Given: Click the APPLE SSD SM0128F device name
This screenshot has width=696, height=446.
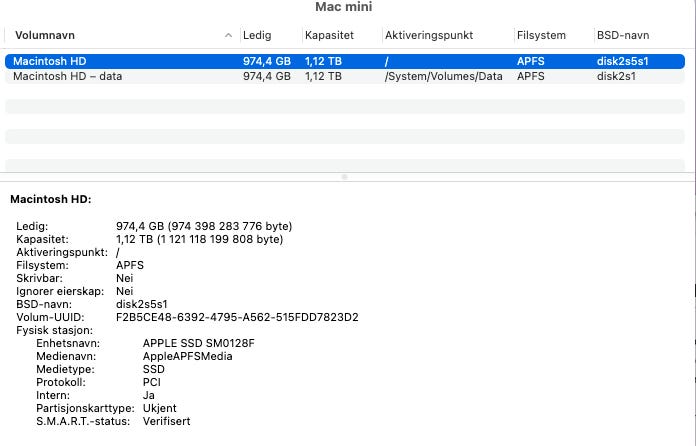Looking at the screenshot, I should 198,343.
